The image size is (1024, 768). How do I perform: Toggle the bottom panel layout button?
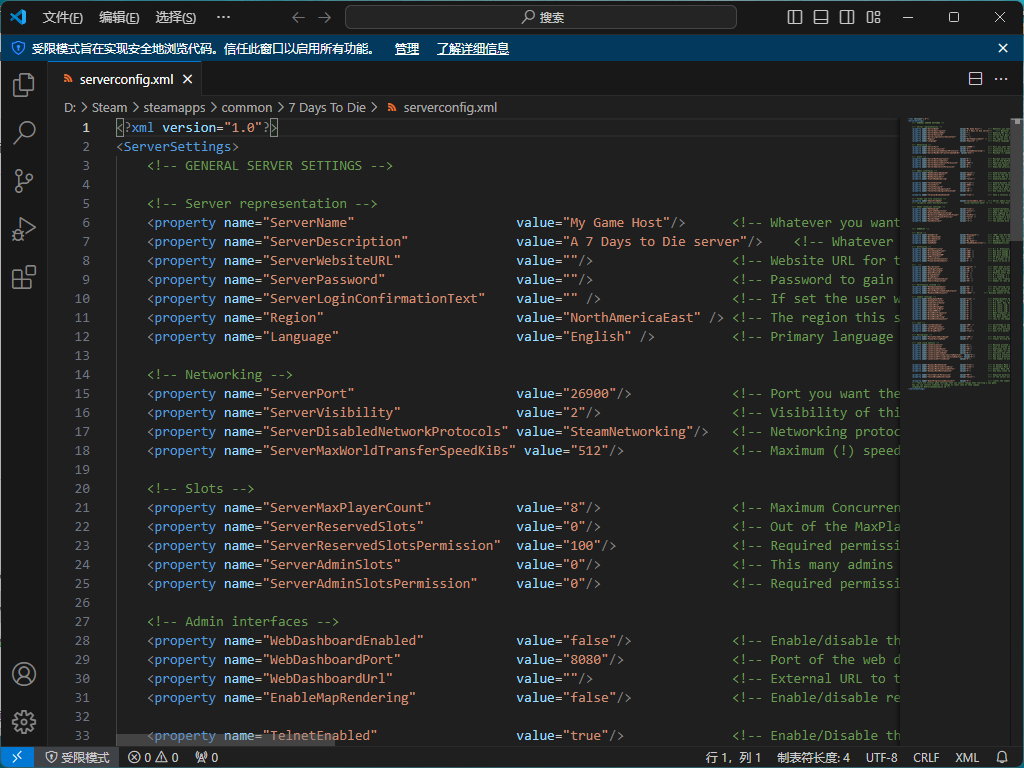tap(821, 17)
